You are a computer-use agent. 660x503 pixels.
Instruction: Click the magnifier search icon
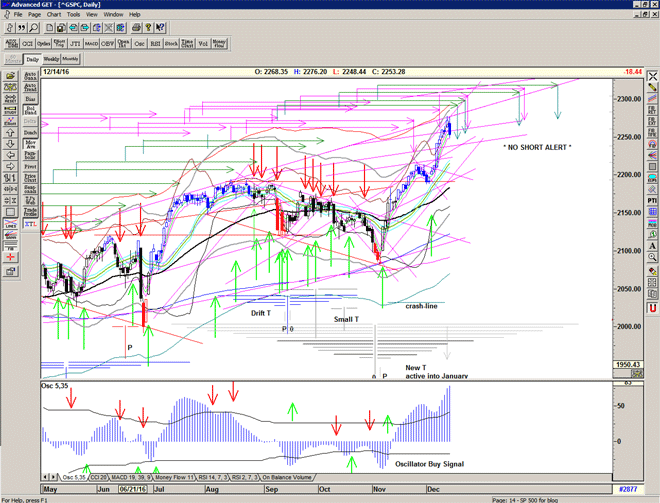click(x=34, y=28)
